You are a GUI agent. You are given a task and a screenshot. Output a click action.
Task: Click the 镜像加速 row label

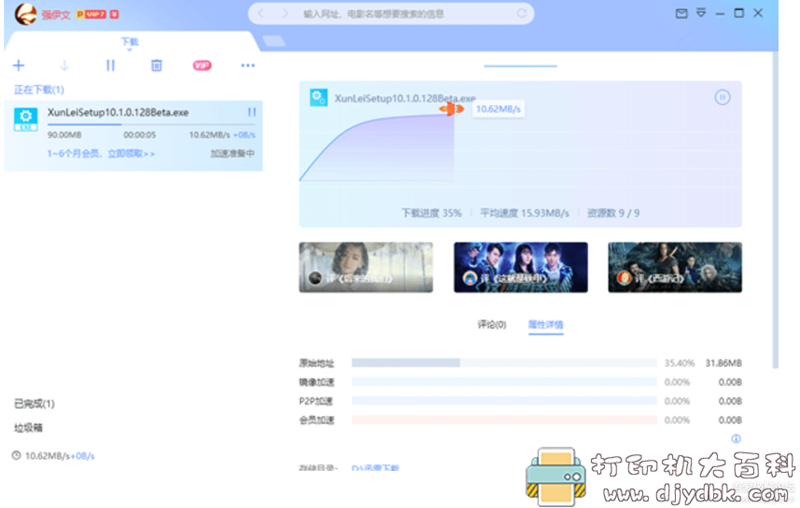(x=316, y=382)
